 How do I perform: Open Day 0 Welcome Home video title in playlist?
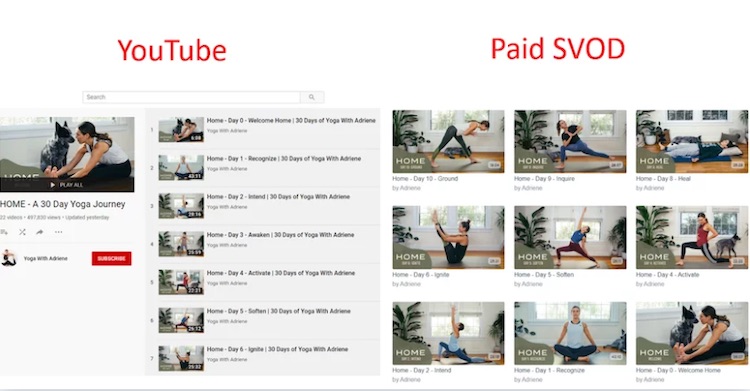tap(291, 121)
